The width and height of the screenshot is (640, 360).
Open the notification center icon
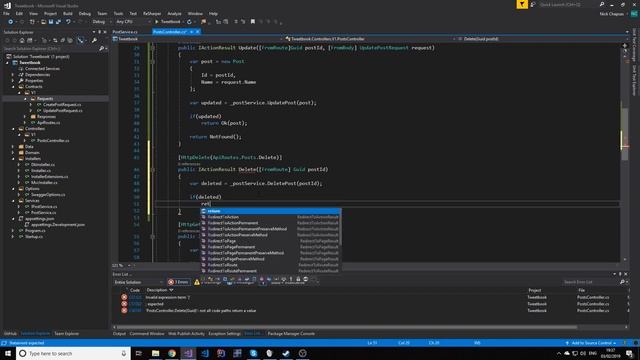coord(629,353)
